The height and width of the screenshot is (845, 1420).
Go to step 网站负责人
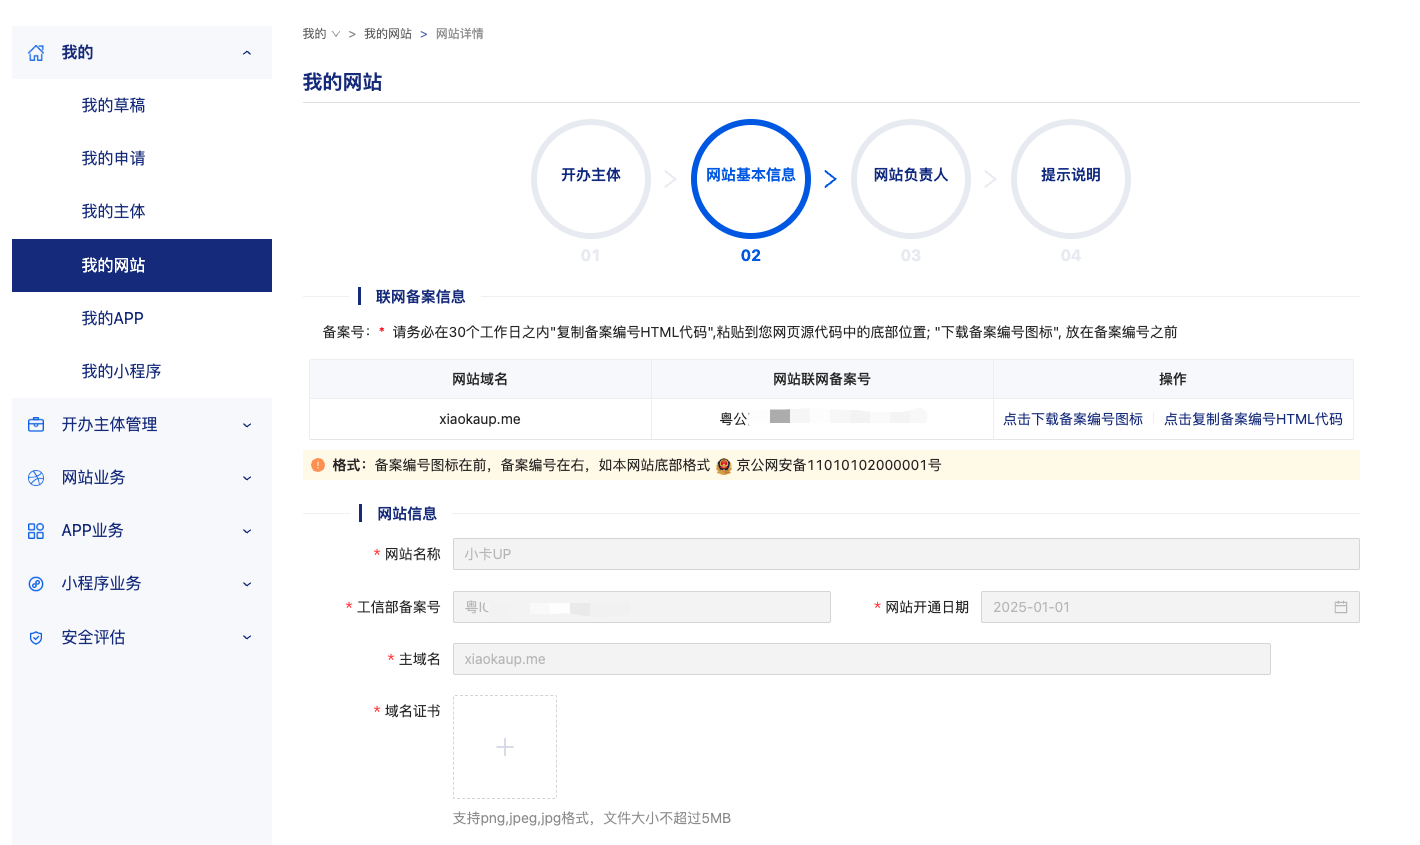click(911, 179)
